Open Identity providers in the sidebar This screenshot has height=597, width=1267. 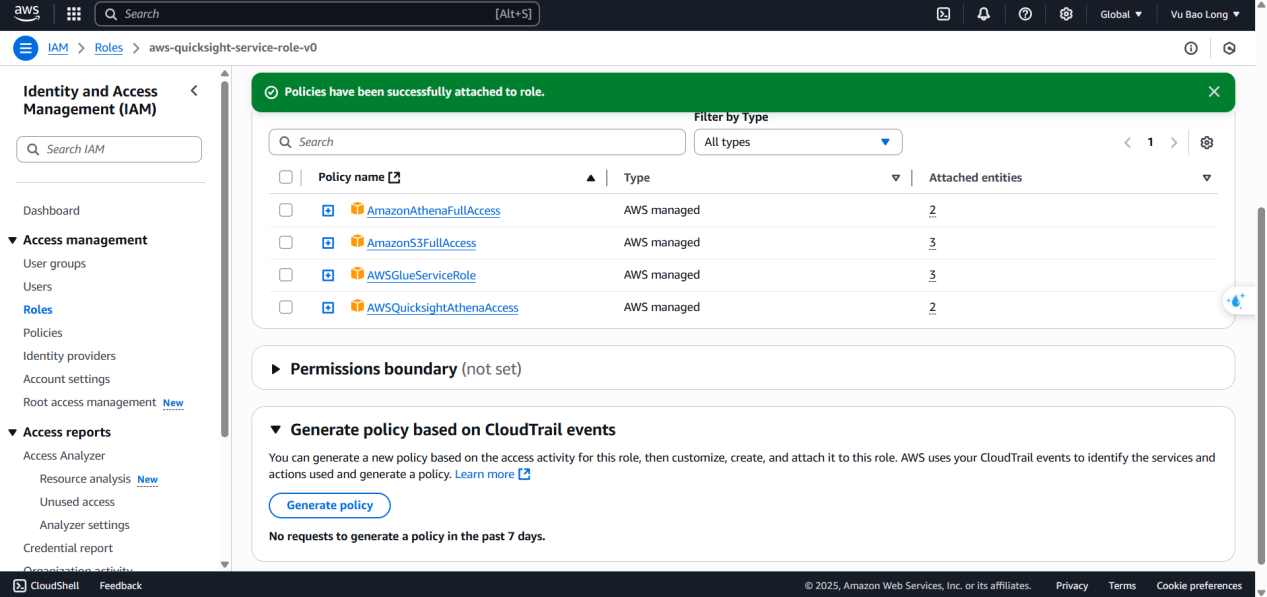coord(69,355)
